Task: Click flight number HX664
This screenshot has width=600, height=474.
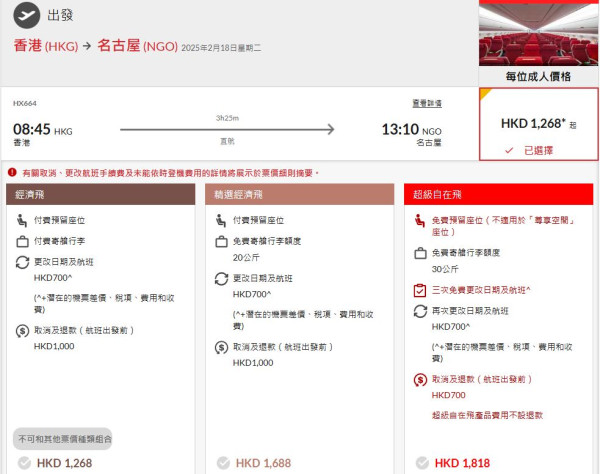Action: (25, 103)
